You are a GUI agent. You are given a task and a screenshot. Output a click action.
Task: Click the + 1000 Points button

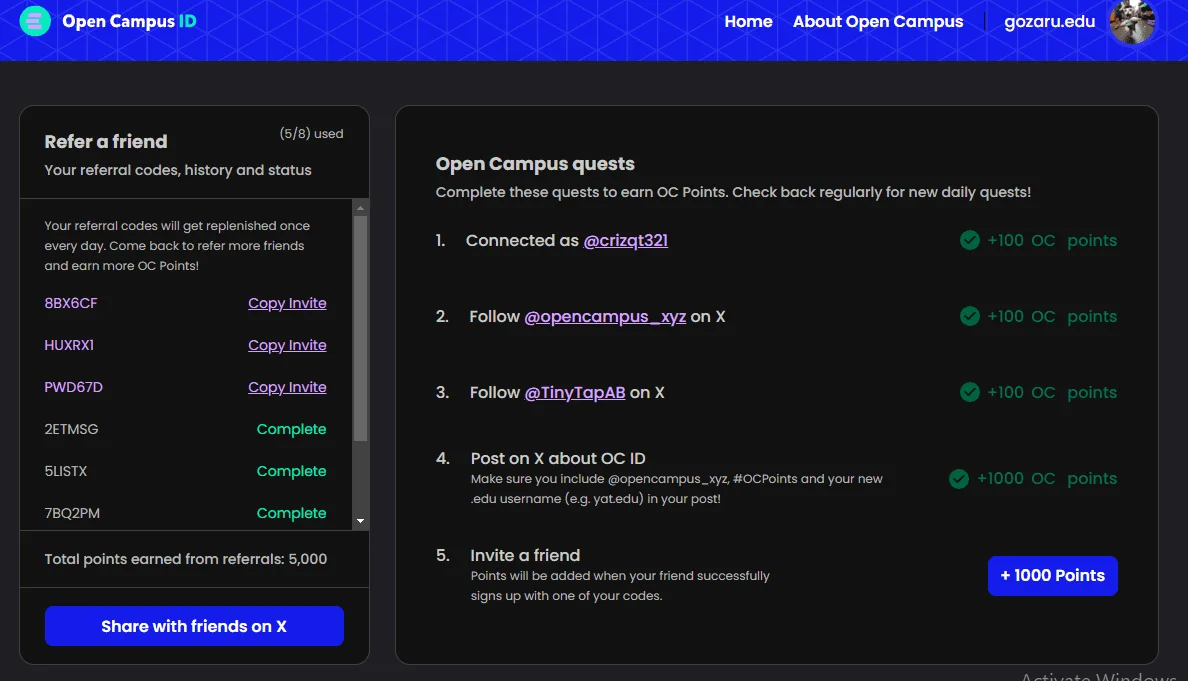point(1052,576)
